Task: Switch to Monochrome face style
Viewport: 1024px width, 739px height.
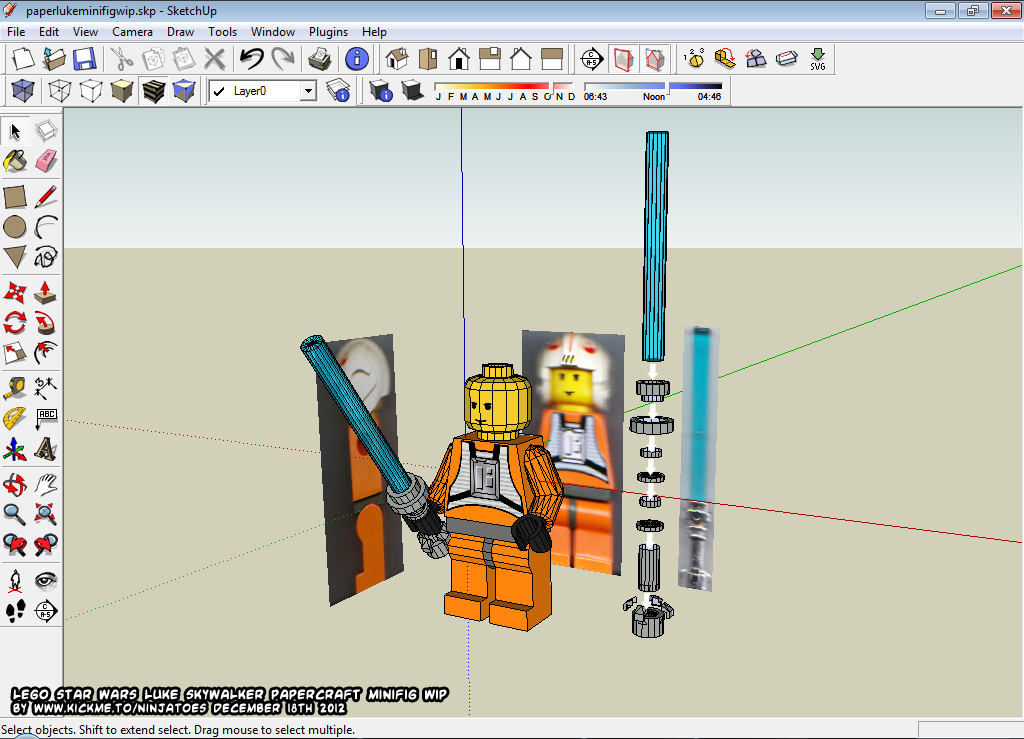Action: [x=184, y=91]
